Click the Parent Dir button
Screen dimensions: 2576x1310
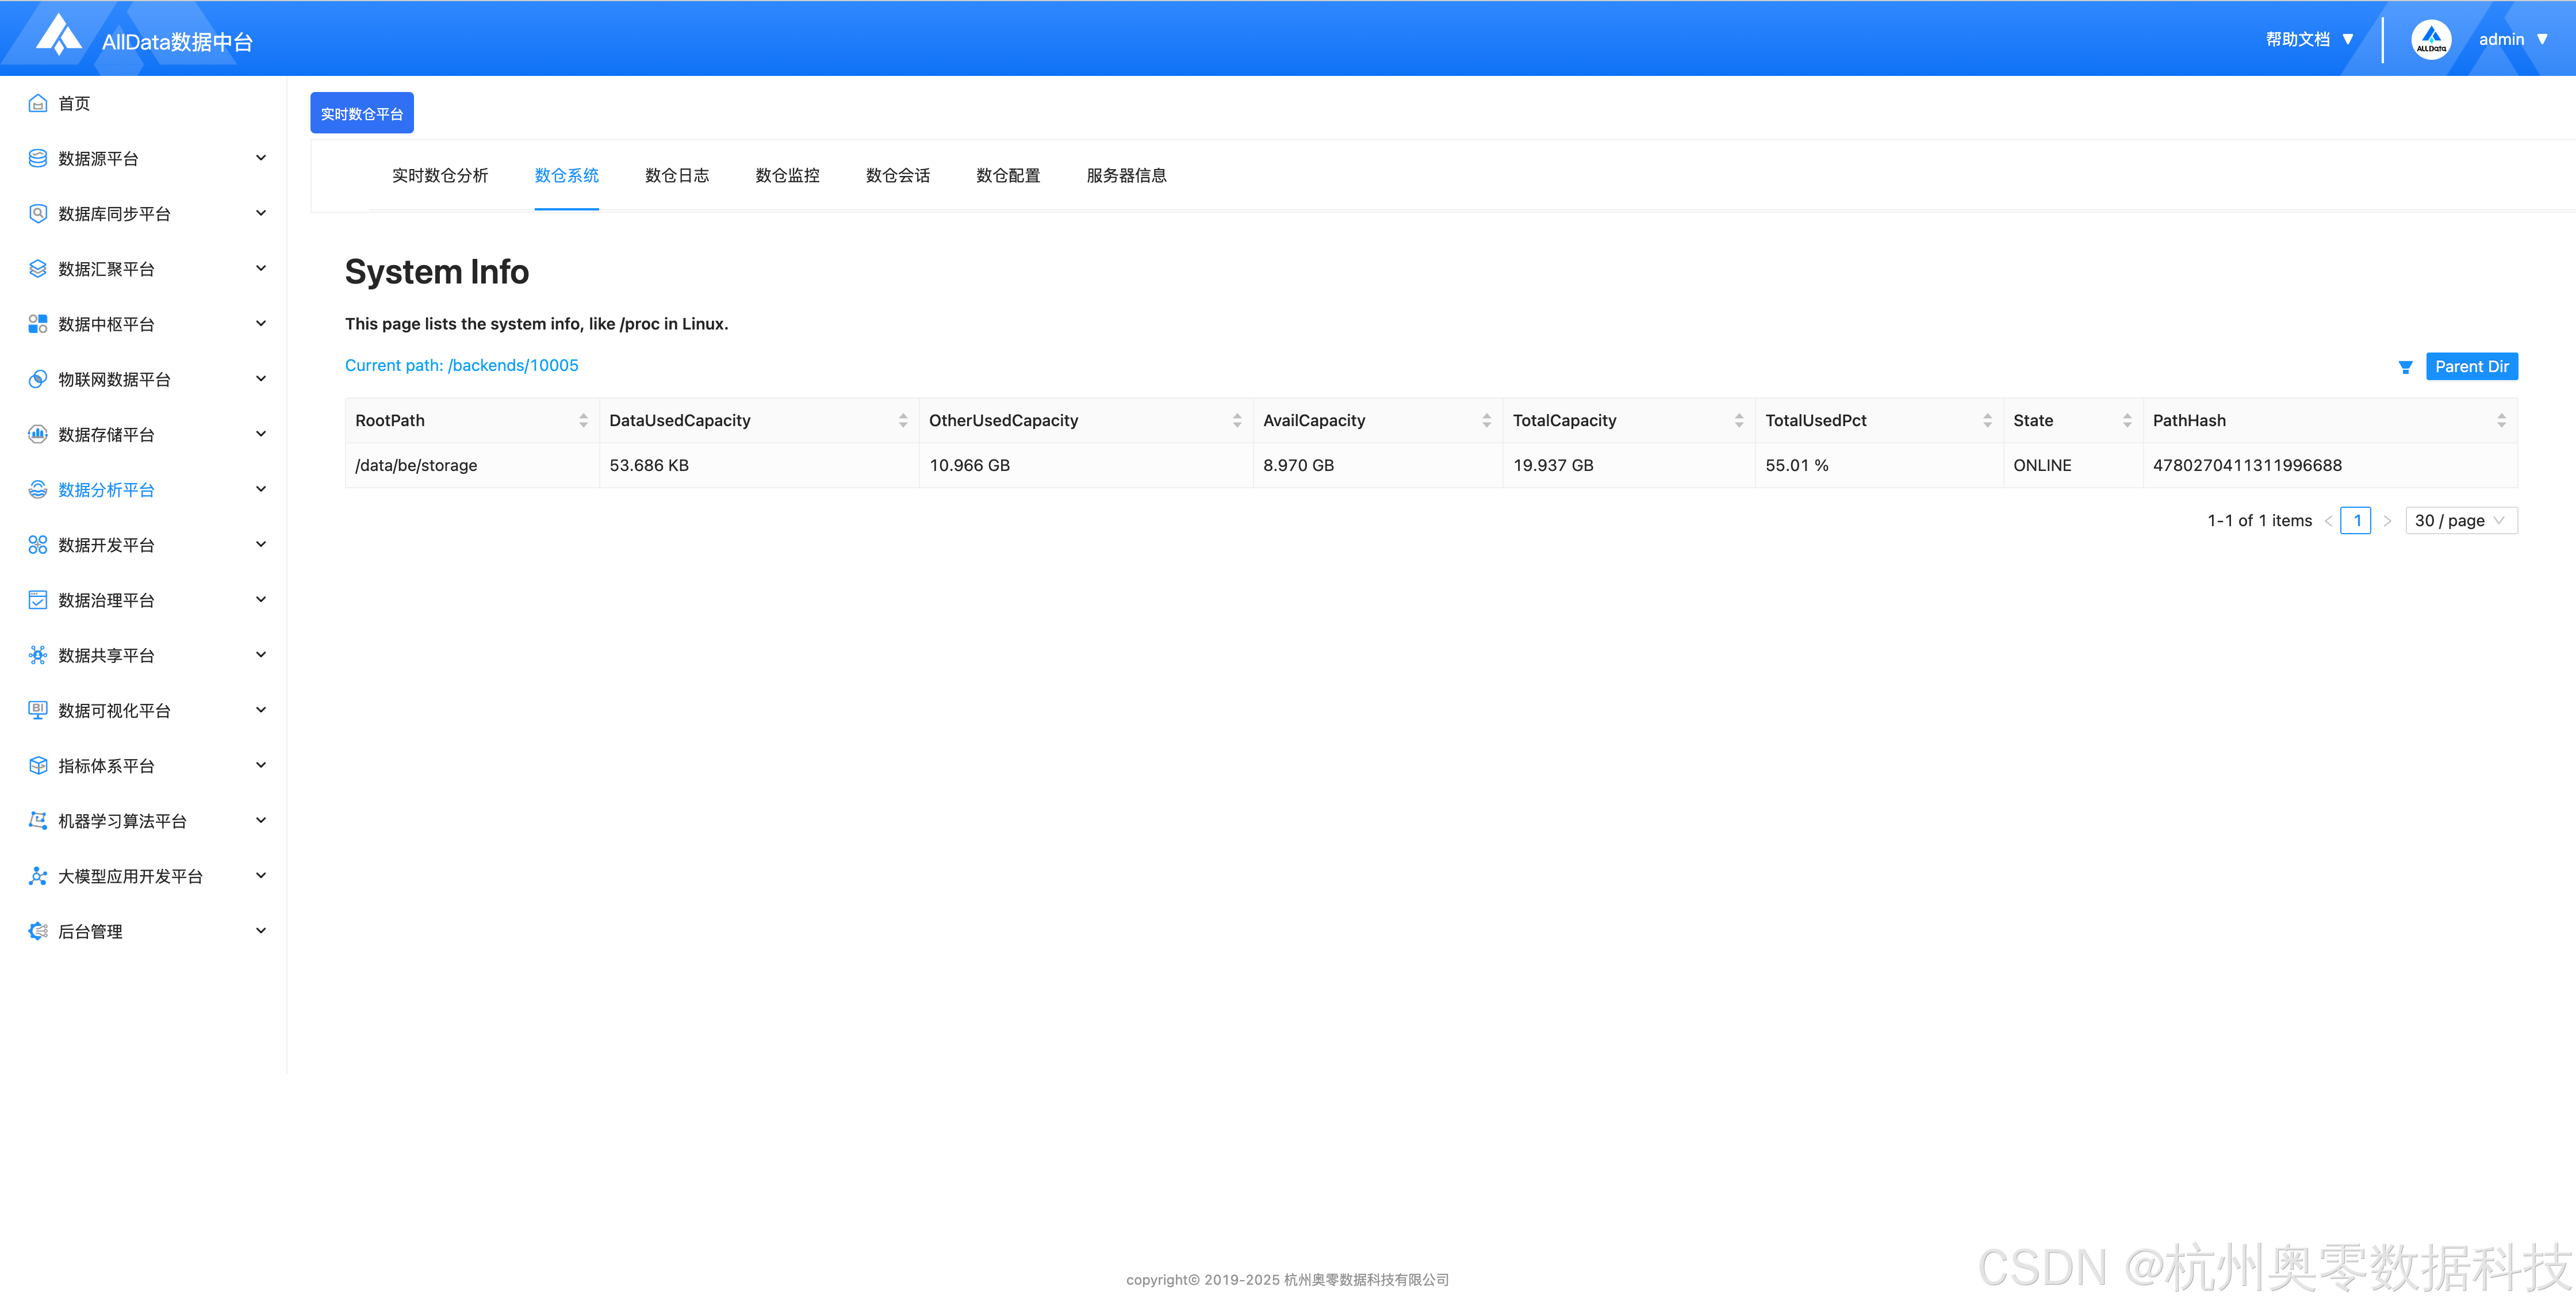click(2471, 366)
